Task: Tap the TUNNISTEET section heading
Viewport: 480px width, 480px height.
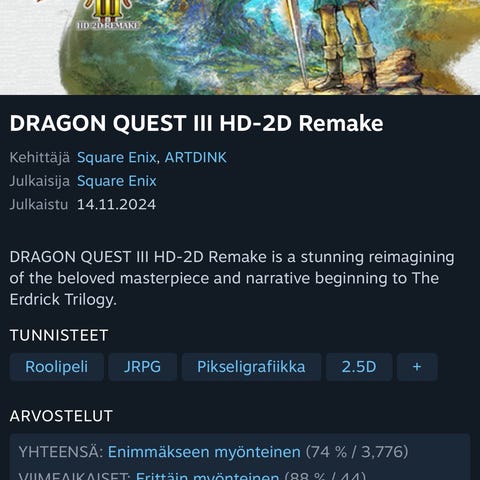Action: (59, 335)
